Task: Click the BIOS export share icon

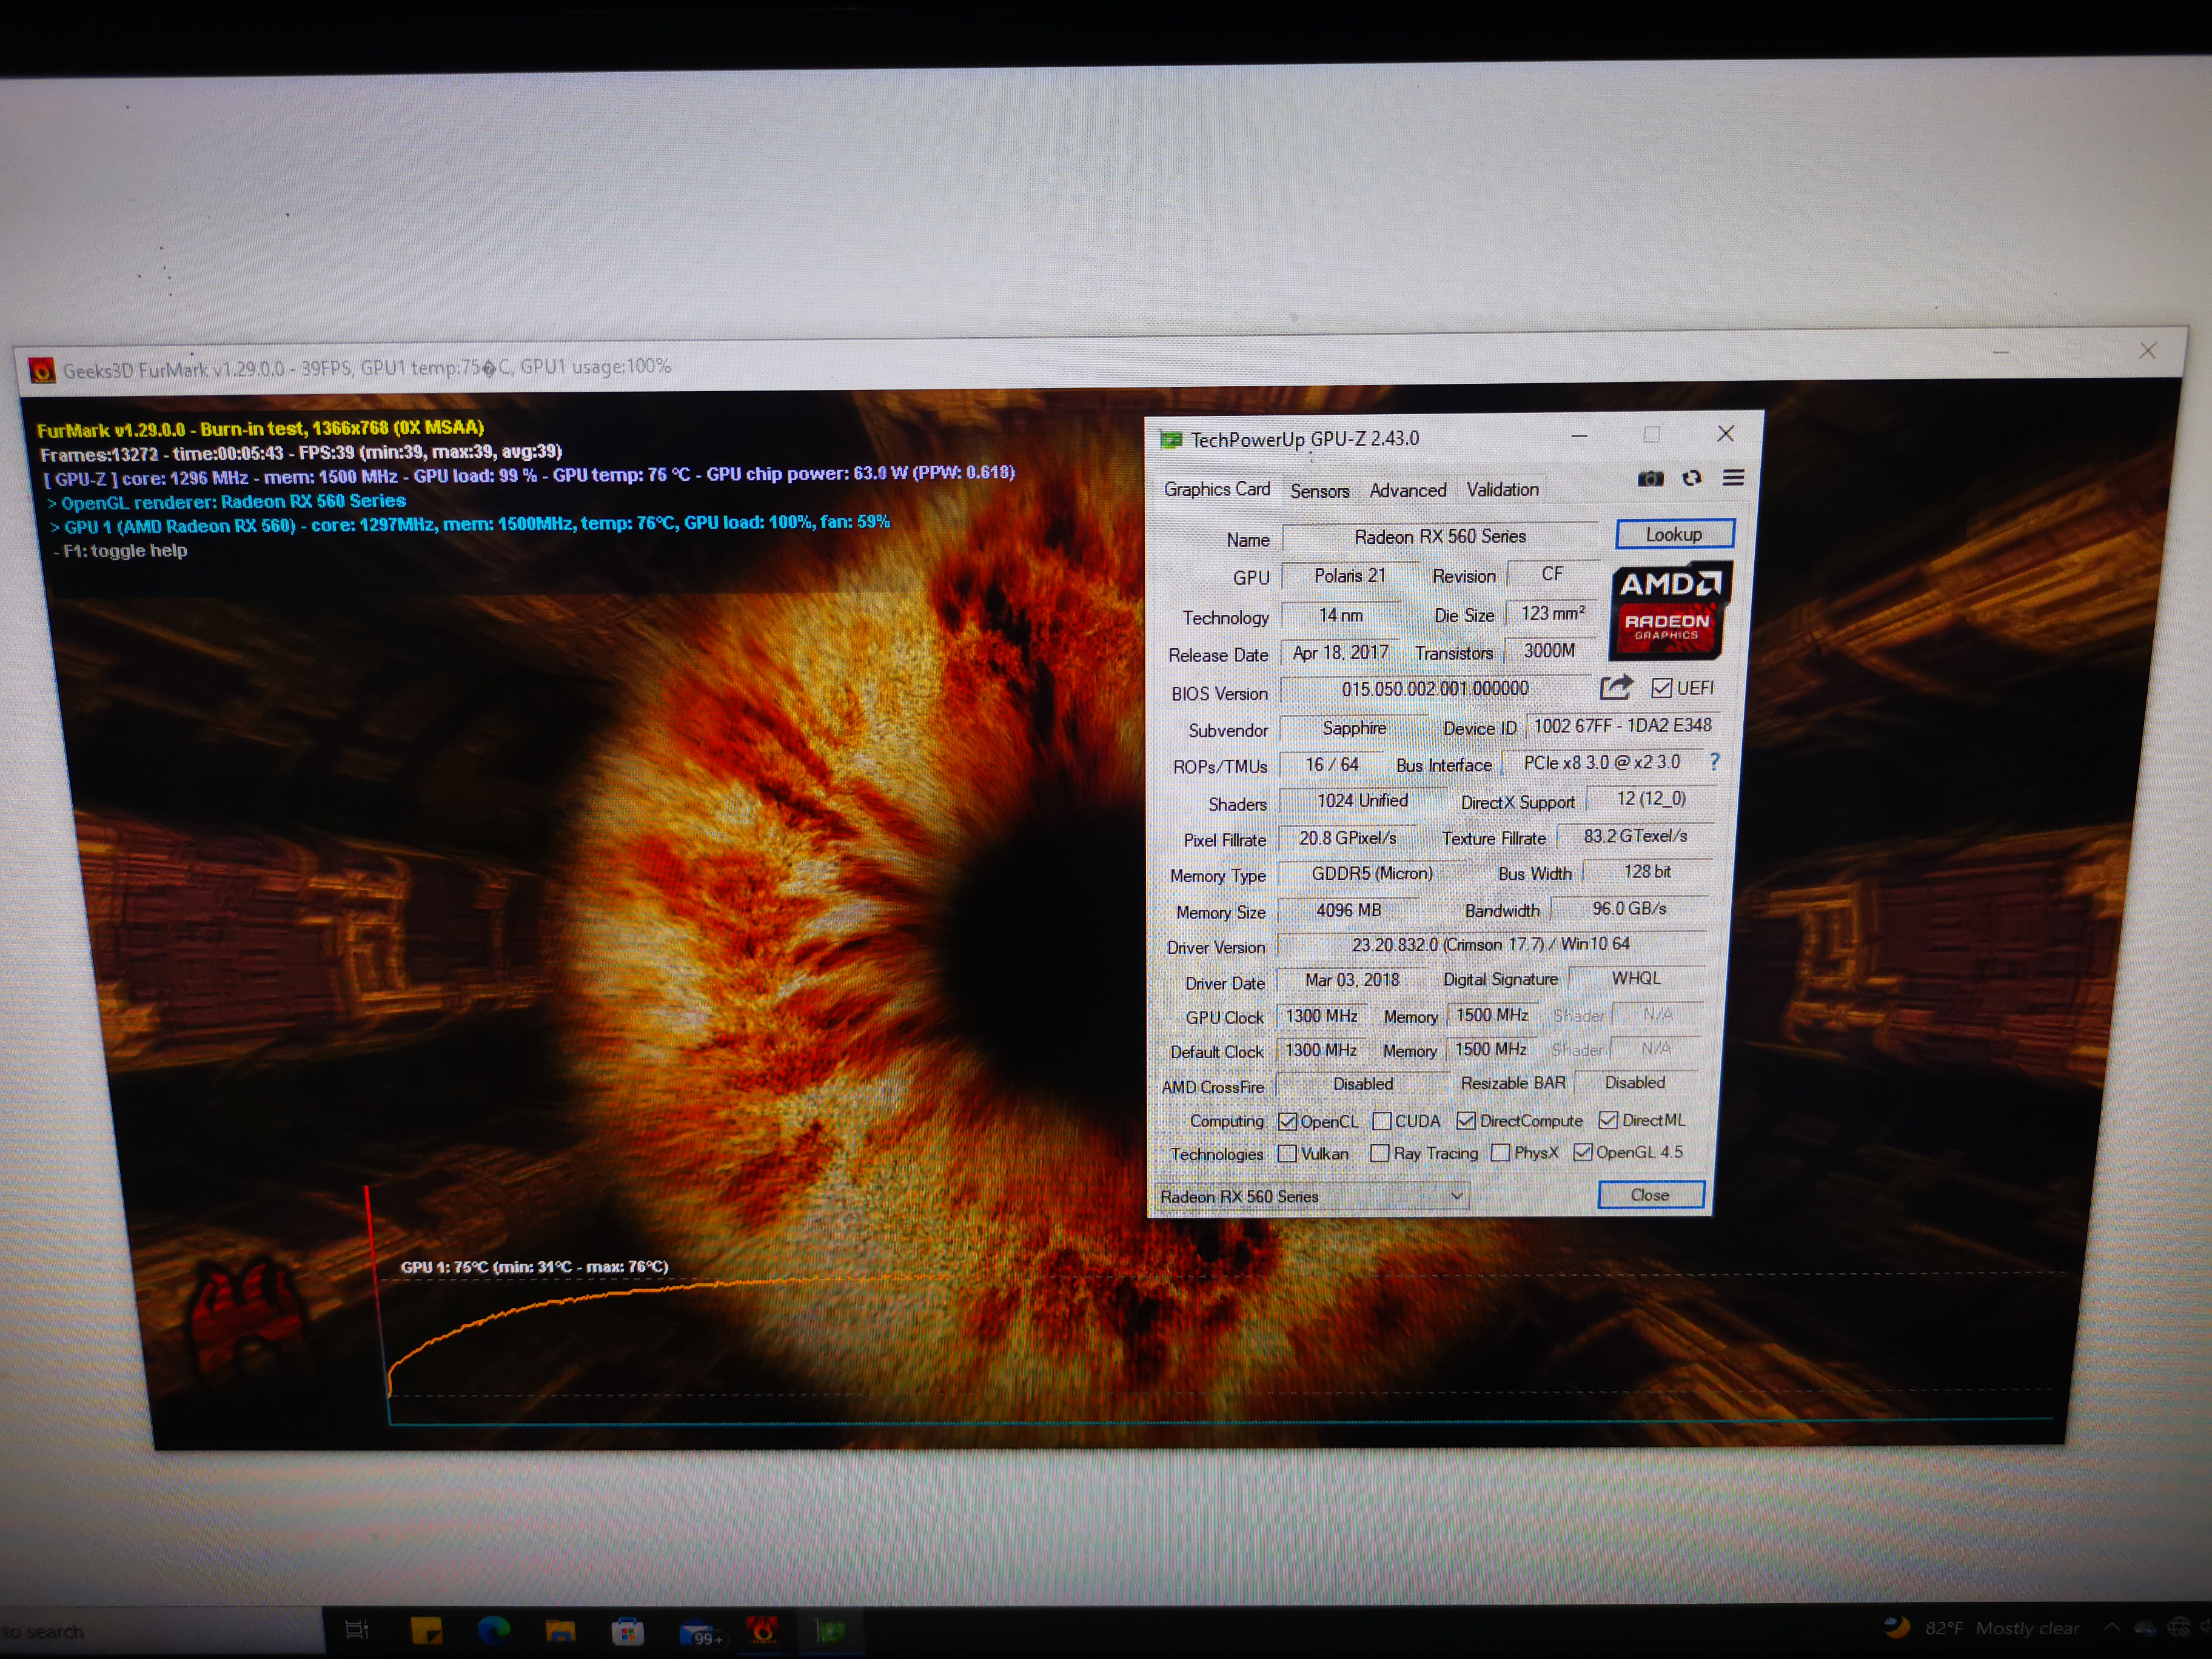Action: [x=1616, y=687]
